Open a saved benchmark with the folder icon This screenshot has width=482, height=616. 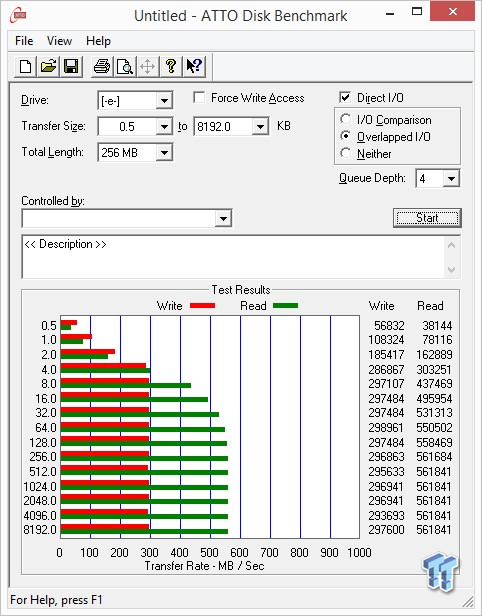[x=48, y=66]
